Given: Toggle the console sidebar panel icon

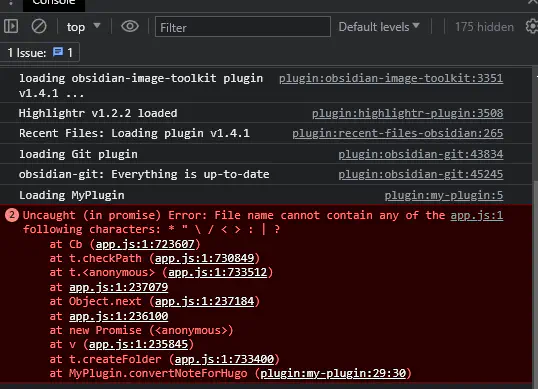Looking at the screenshot, I should click(x=11, y=26).
